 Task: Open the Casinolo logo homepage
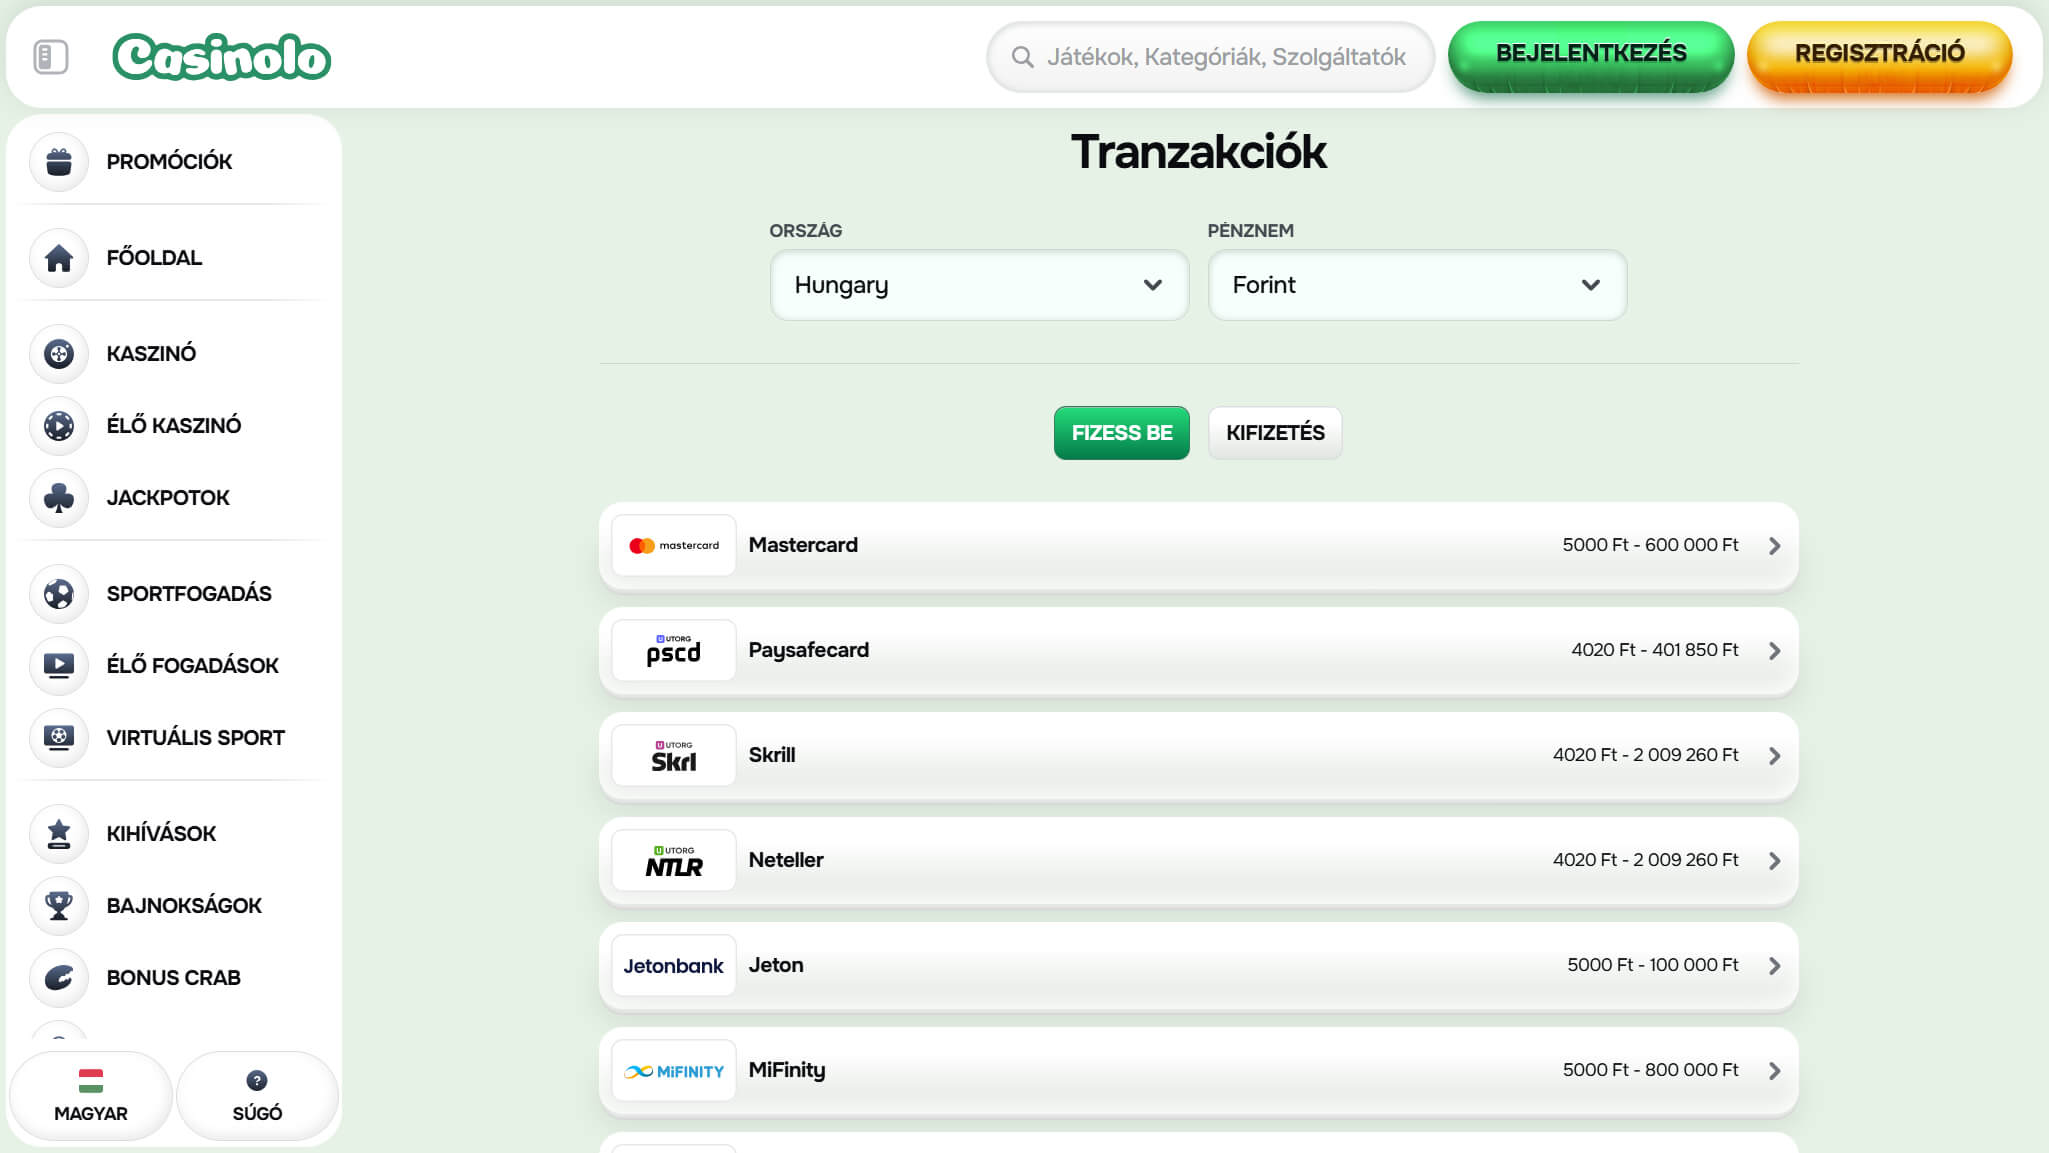(x=222, y=57)
